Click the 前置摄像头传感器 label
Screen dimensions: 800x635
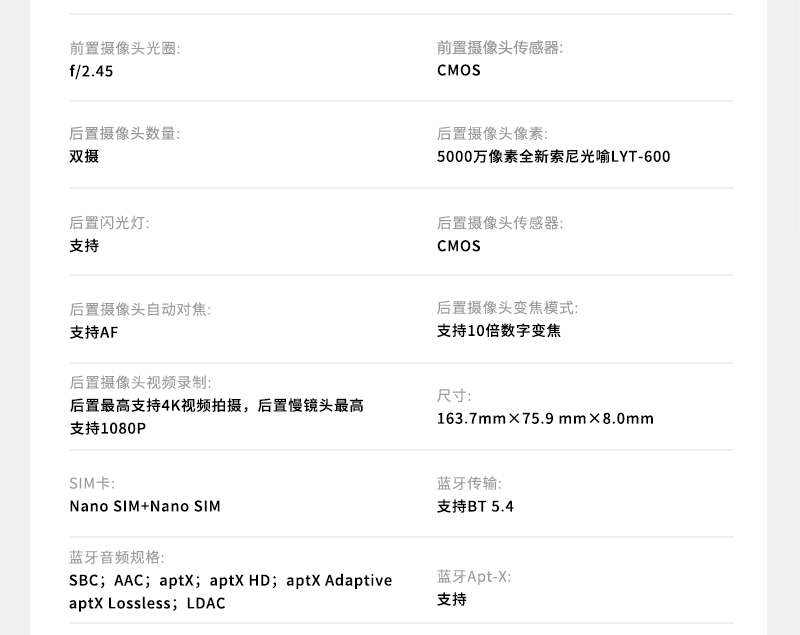coord(499,47)
